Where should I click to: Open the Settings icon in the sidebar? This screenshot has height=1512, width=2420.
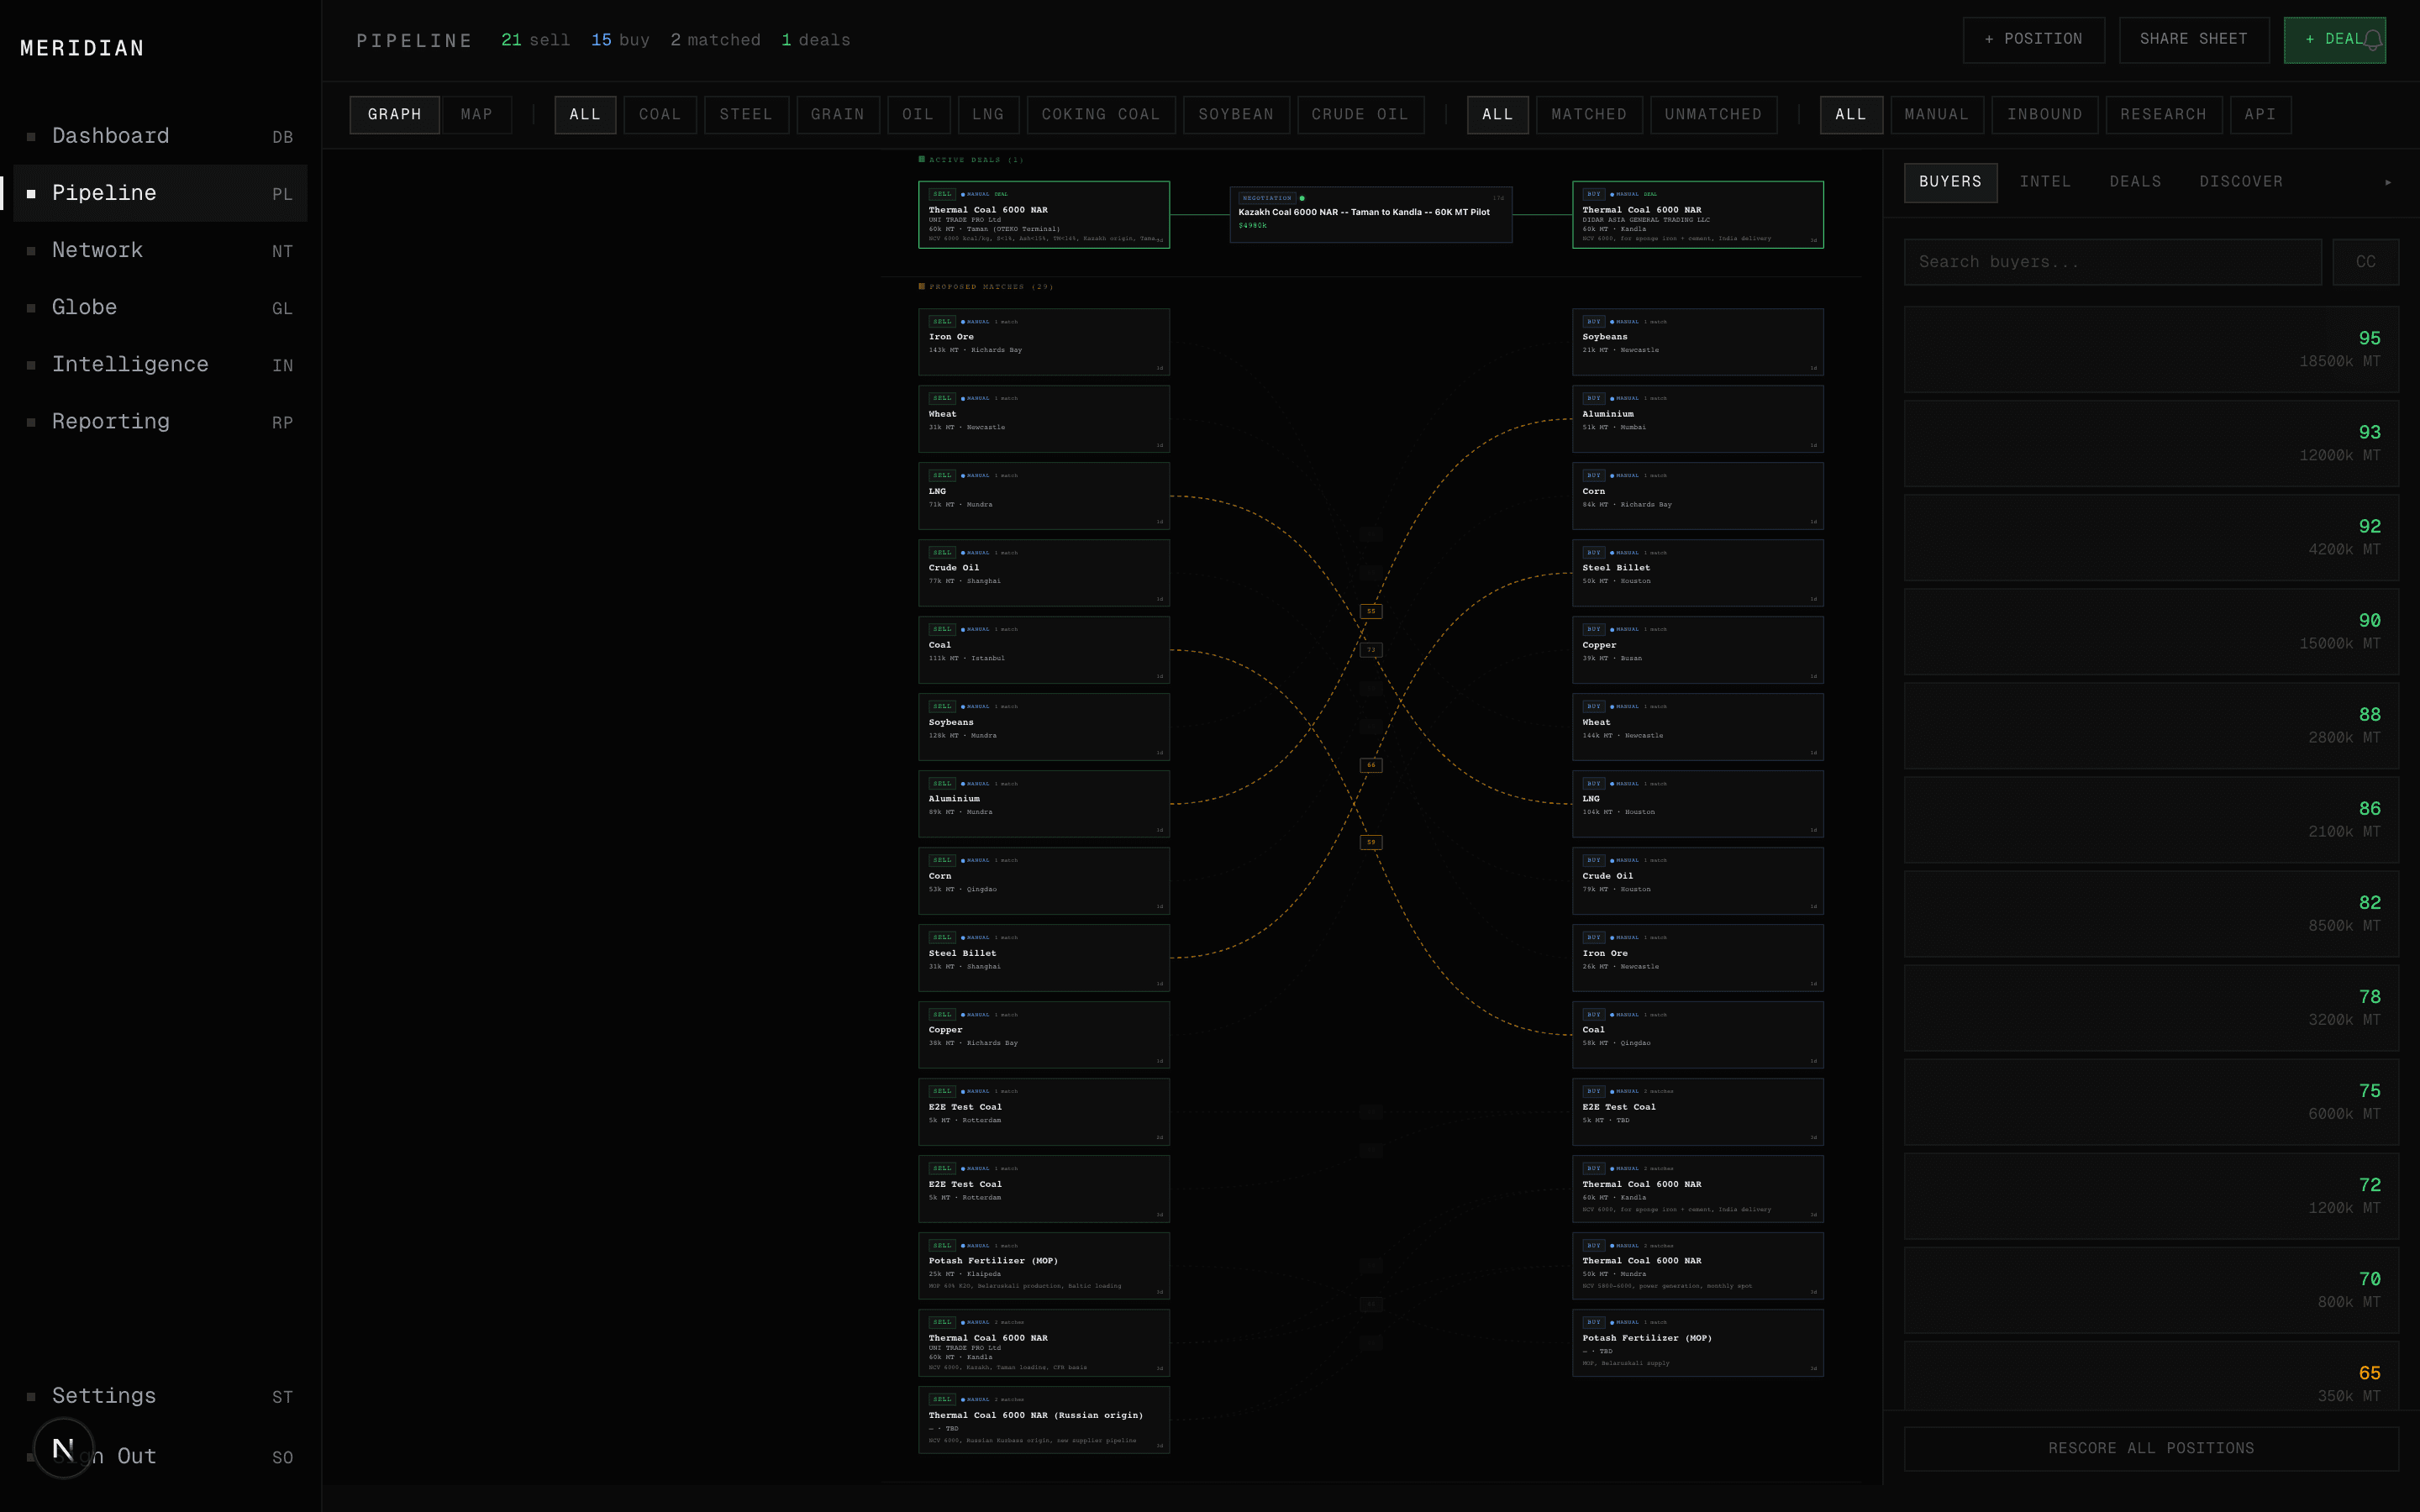point(31,1396)
